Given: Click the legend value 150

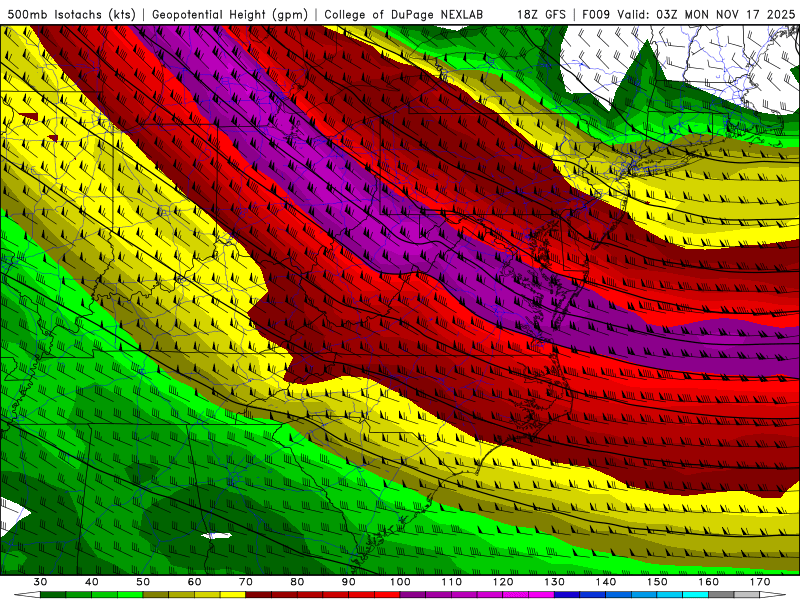Looking at the screenshot, I should coord(658,582).
